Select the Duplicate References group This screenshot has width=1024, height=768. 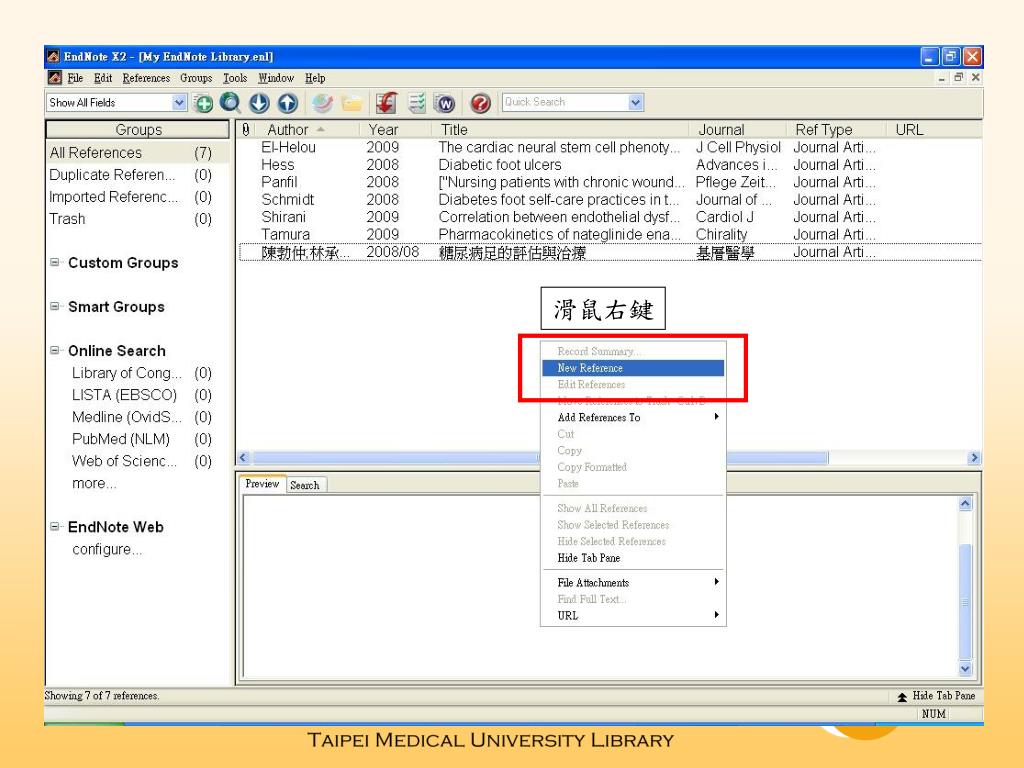pos(137,175)
